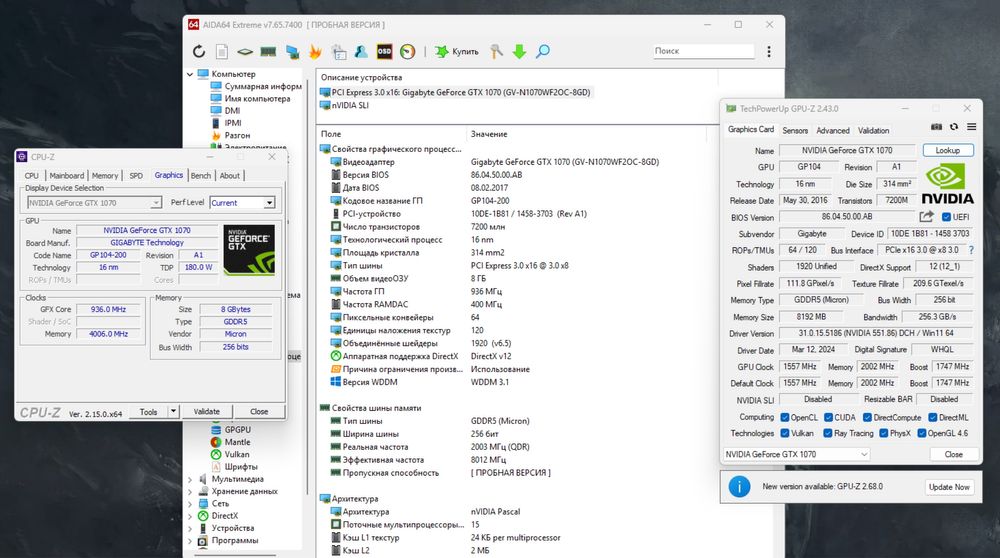Viewport: 1000px width, 558px height.
Task: Click the camera screenshot icon in GPU-Z
Action: (x=936, y=127)
